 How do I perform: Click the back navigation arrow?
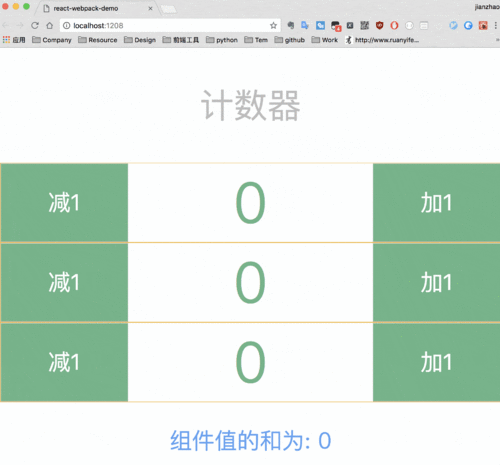pos(6,25)
